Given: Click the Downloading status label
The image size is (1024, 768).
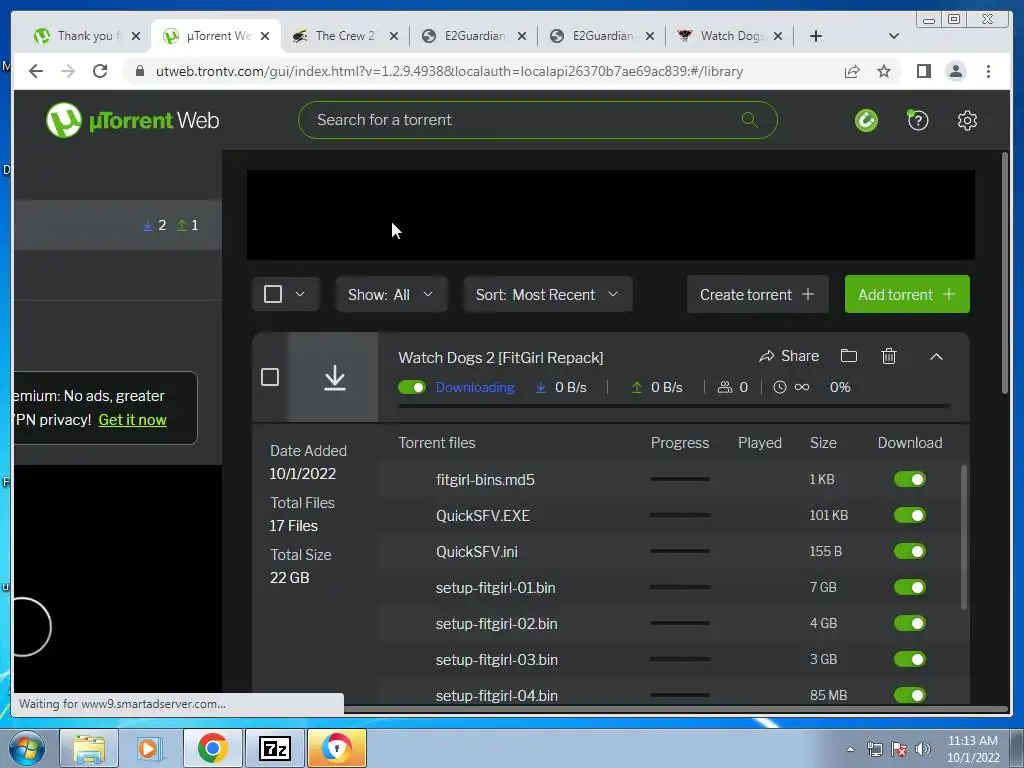Looking at the screenshot, I should click(475, 387).
